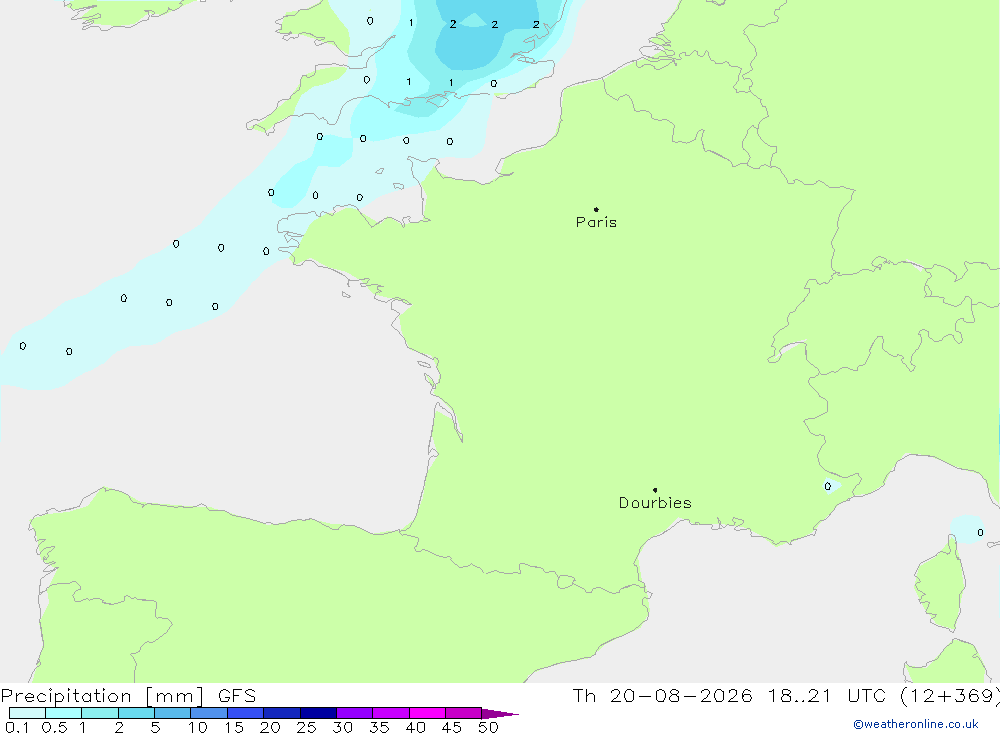
Task: Click the legend value '10'
Action: pyautogui.click(x=198, y=727)
